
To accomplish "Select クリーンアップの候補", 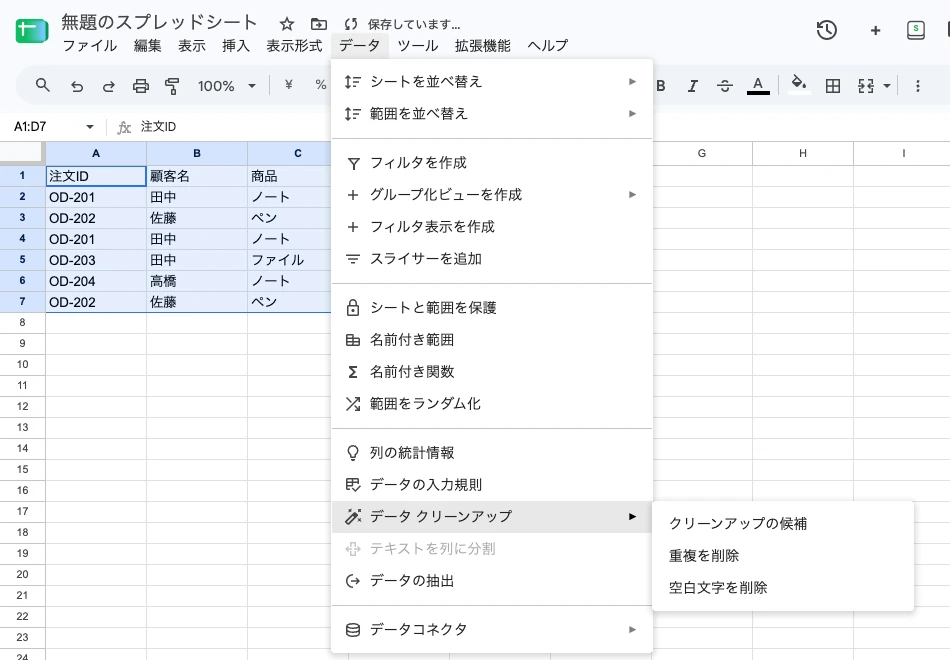I will coord(783,524).
